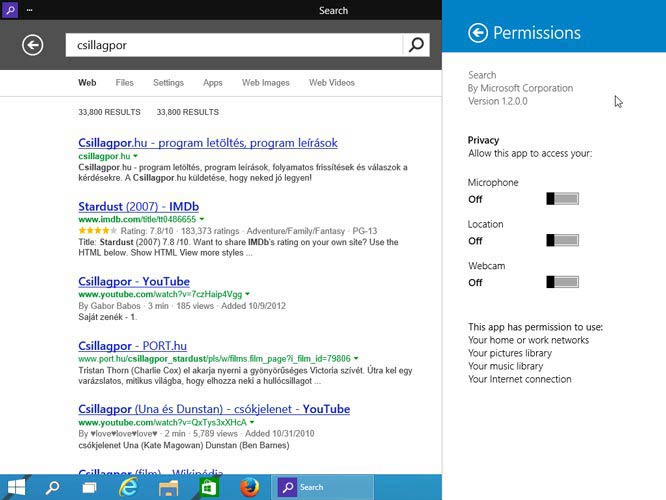Click 'Your Internet connection' permission text

(x=519, y=379)
